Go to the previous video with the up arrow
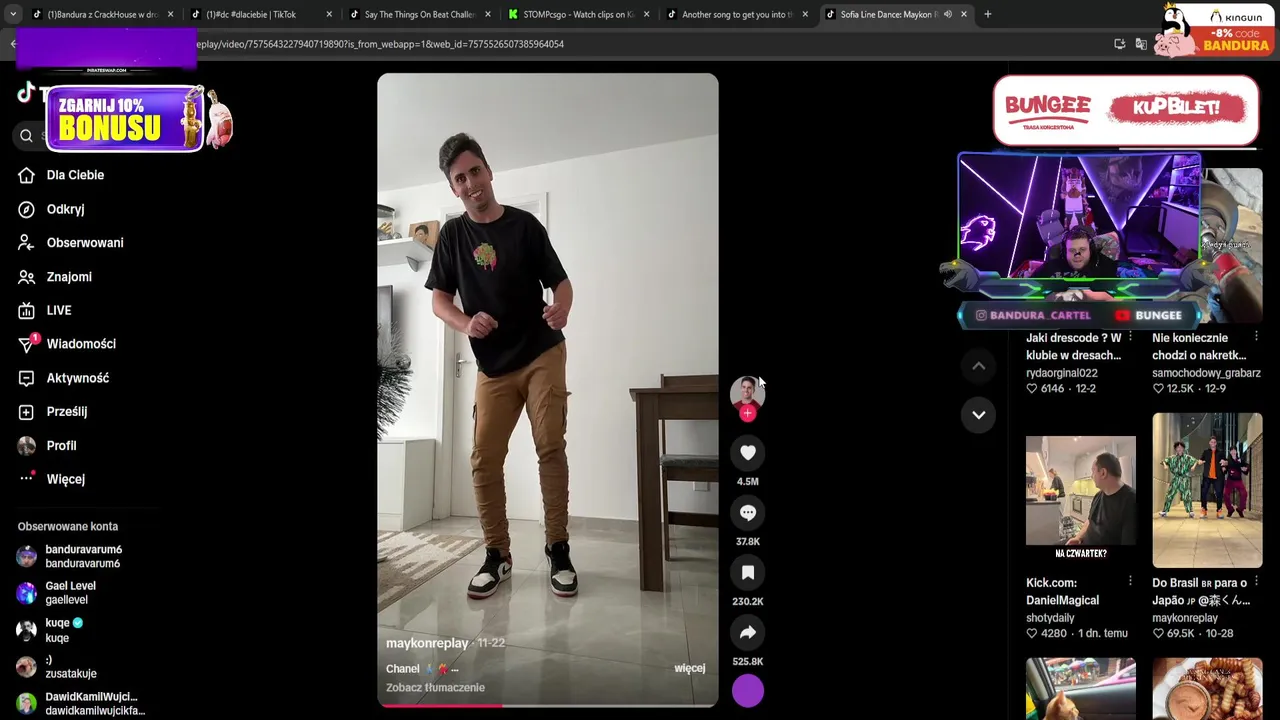This screenshot has height=720, width=1280. 978,366
